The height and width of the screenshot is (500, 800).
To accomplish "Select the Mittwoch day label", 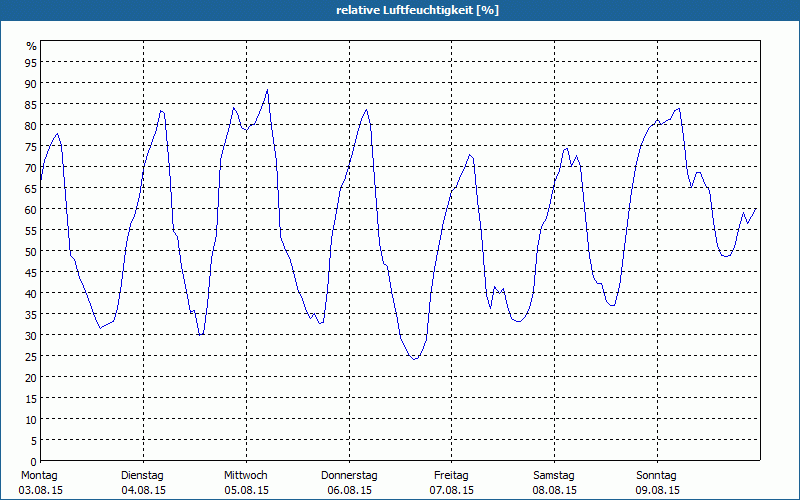I will point(245,475).
